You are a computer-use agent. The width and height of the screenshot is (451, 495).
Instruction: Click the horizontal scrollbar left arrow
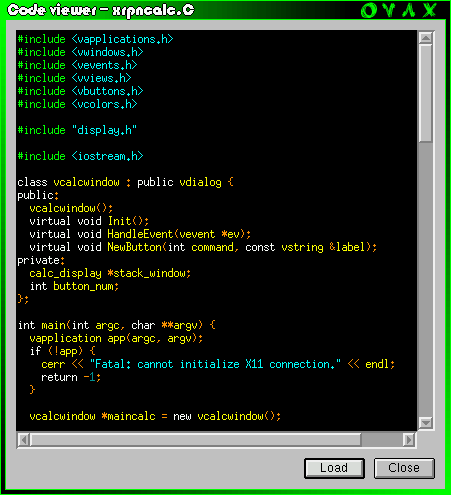[x=24, y=440]
